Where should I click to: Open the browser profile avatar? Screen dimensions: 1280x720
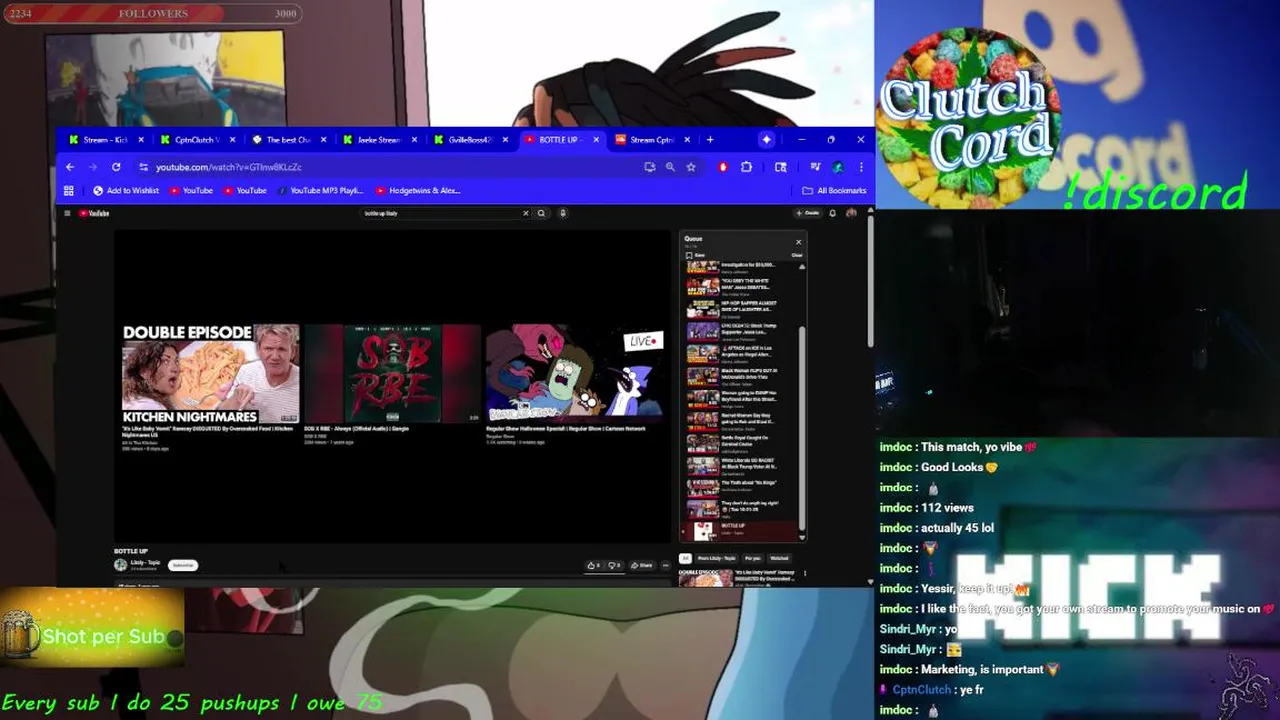click(838, 167)
